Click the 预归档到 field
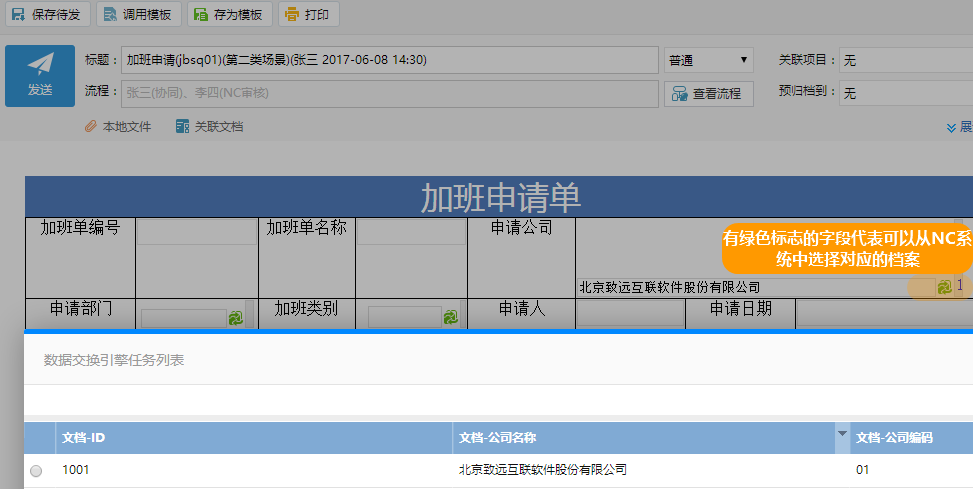 point(906,94)
